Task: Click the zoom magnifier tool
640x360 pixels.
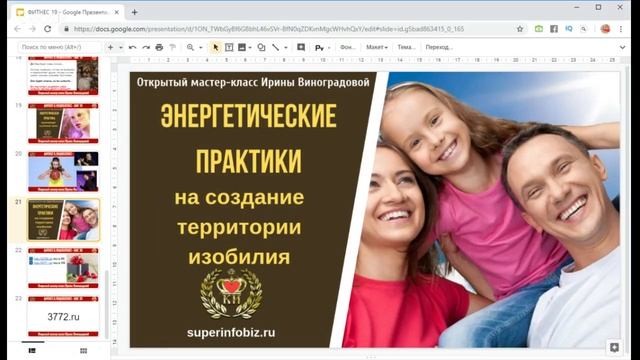Action: [190, 47]
